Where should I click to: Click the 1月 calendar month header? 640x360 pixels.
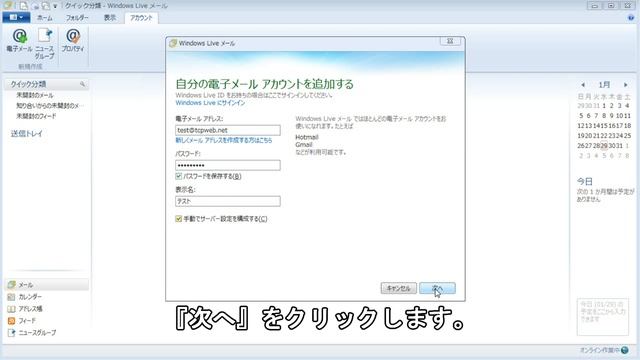604,85
